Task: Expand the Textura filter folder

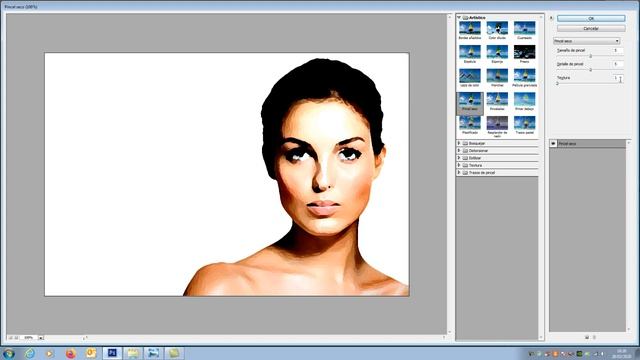Action: tap(459, 165)
